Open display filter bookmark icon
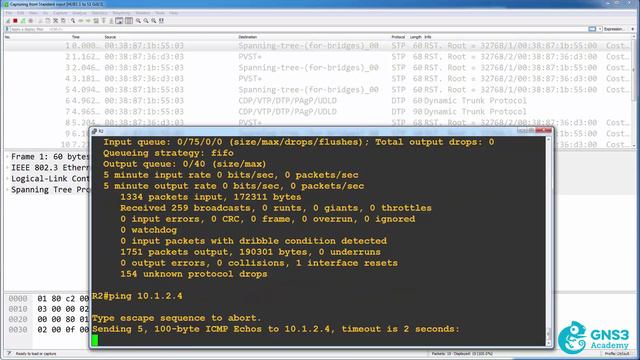 tap(7, 29)
